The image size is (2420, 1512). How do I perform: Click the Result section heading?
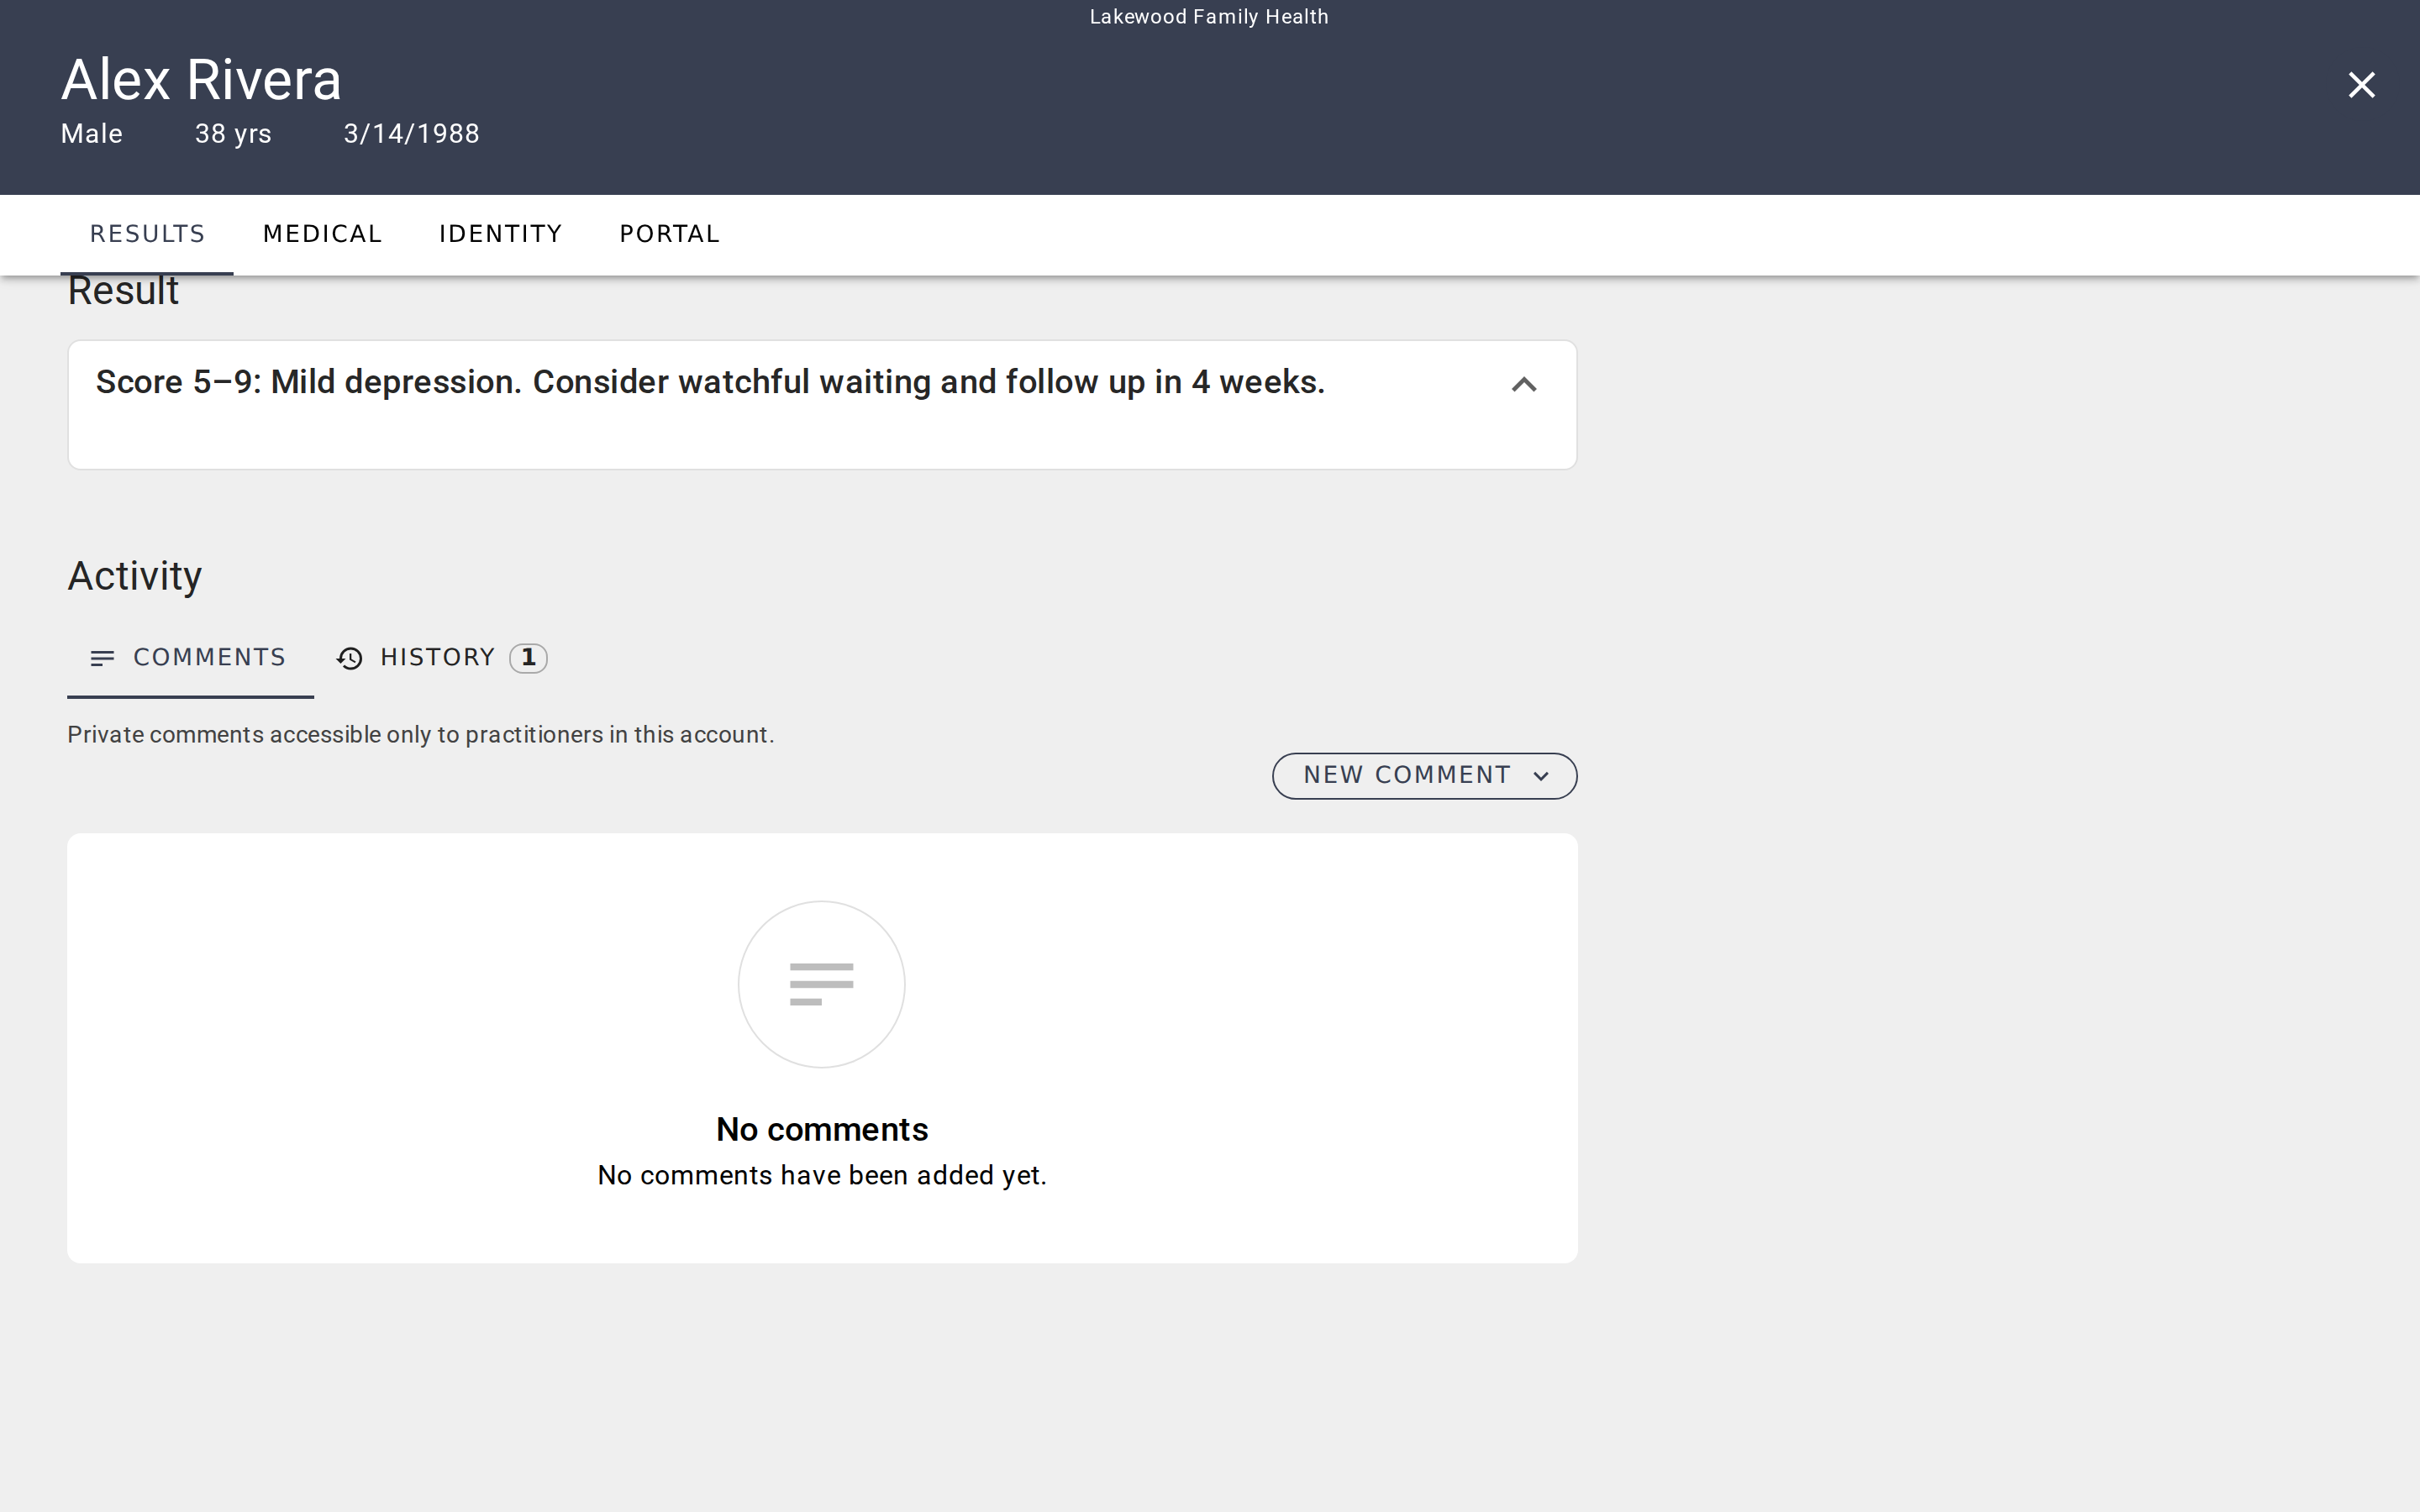tap(123, 290)
